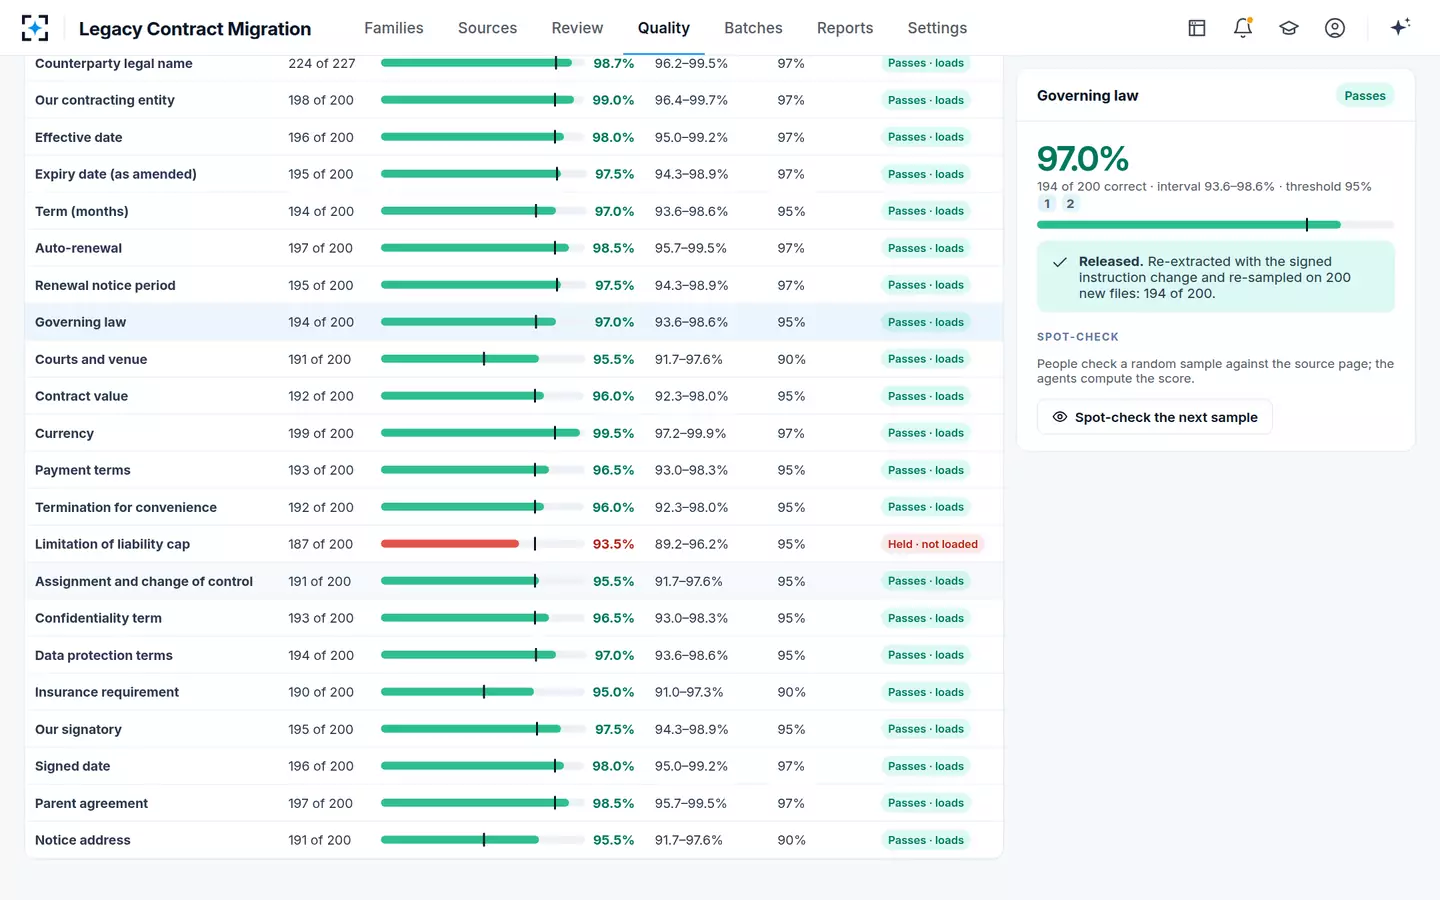Viewport: 1440px width, 900px height.
Task: Select the Expiry date (as amended) row
Action: 514,174
